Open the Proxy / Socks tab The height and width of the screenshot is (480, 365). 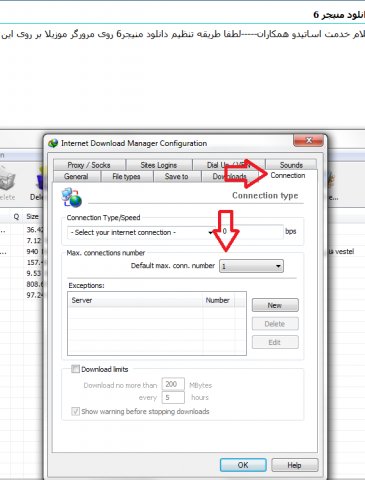point(89,165)
